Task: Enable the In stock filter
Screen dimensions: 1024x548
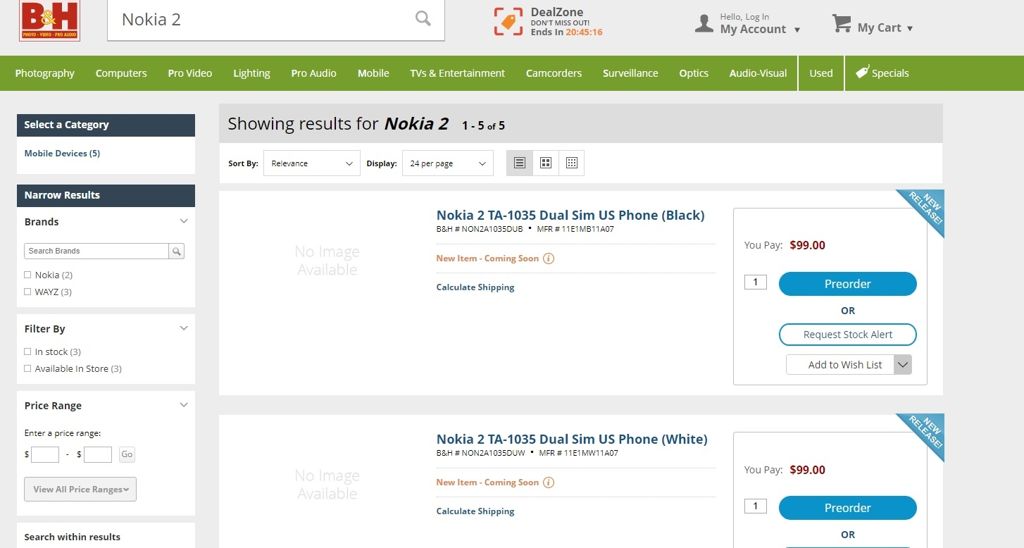Action: click(x=28, y=352)
